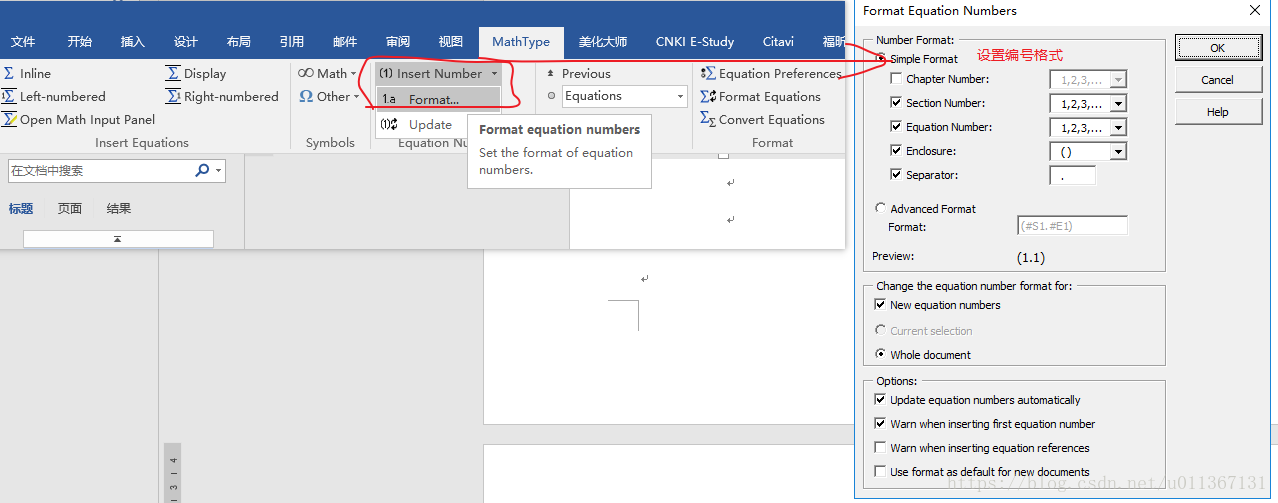
Task: Open Equation Preferences
Action: (x=771, y=73)
